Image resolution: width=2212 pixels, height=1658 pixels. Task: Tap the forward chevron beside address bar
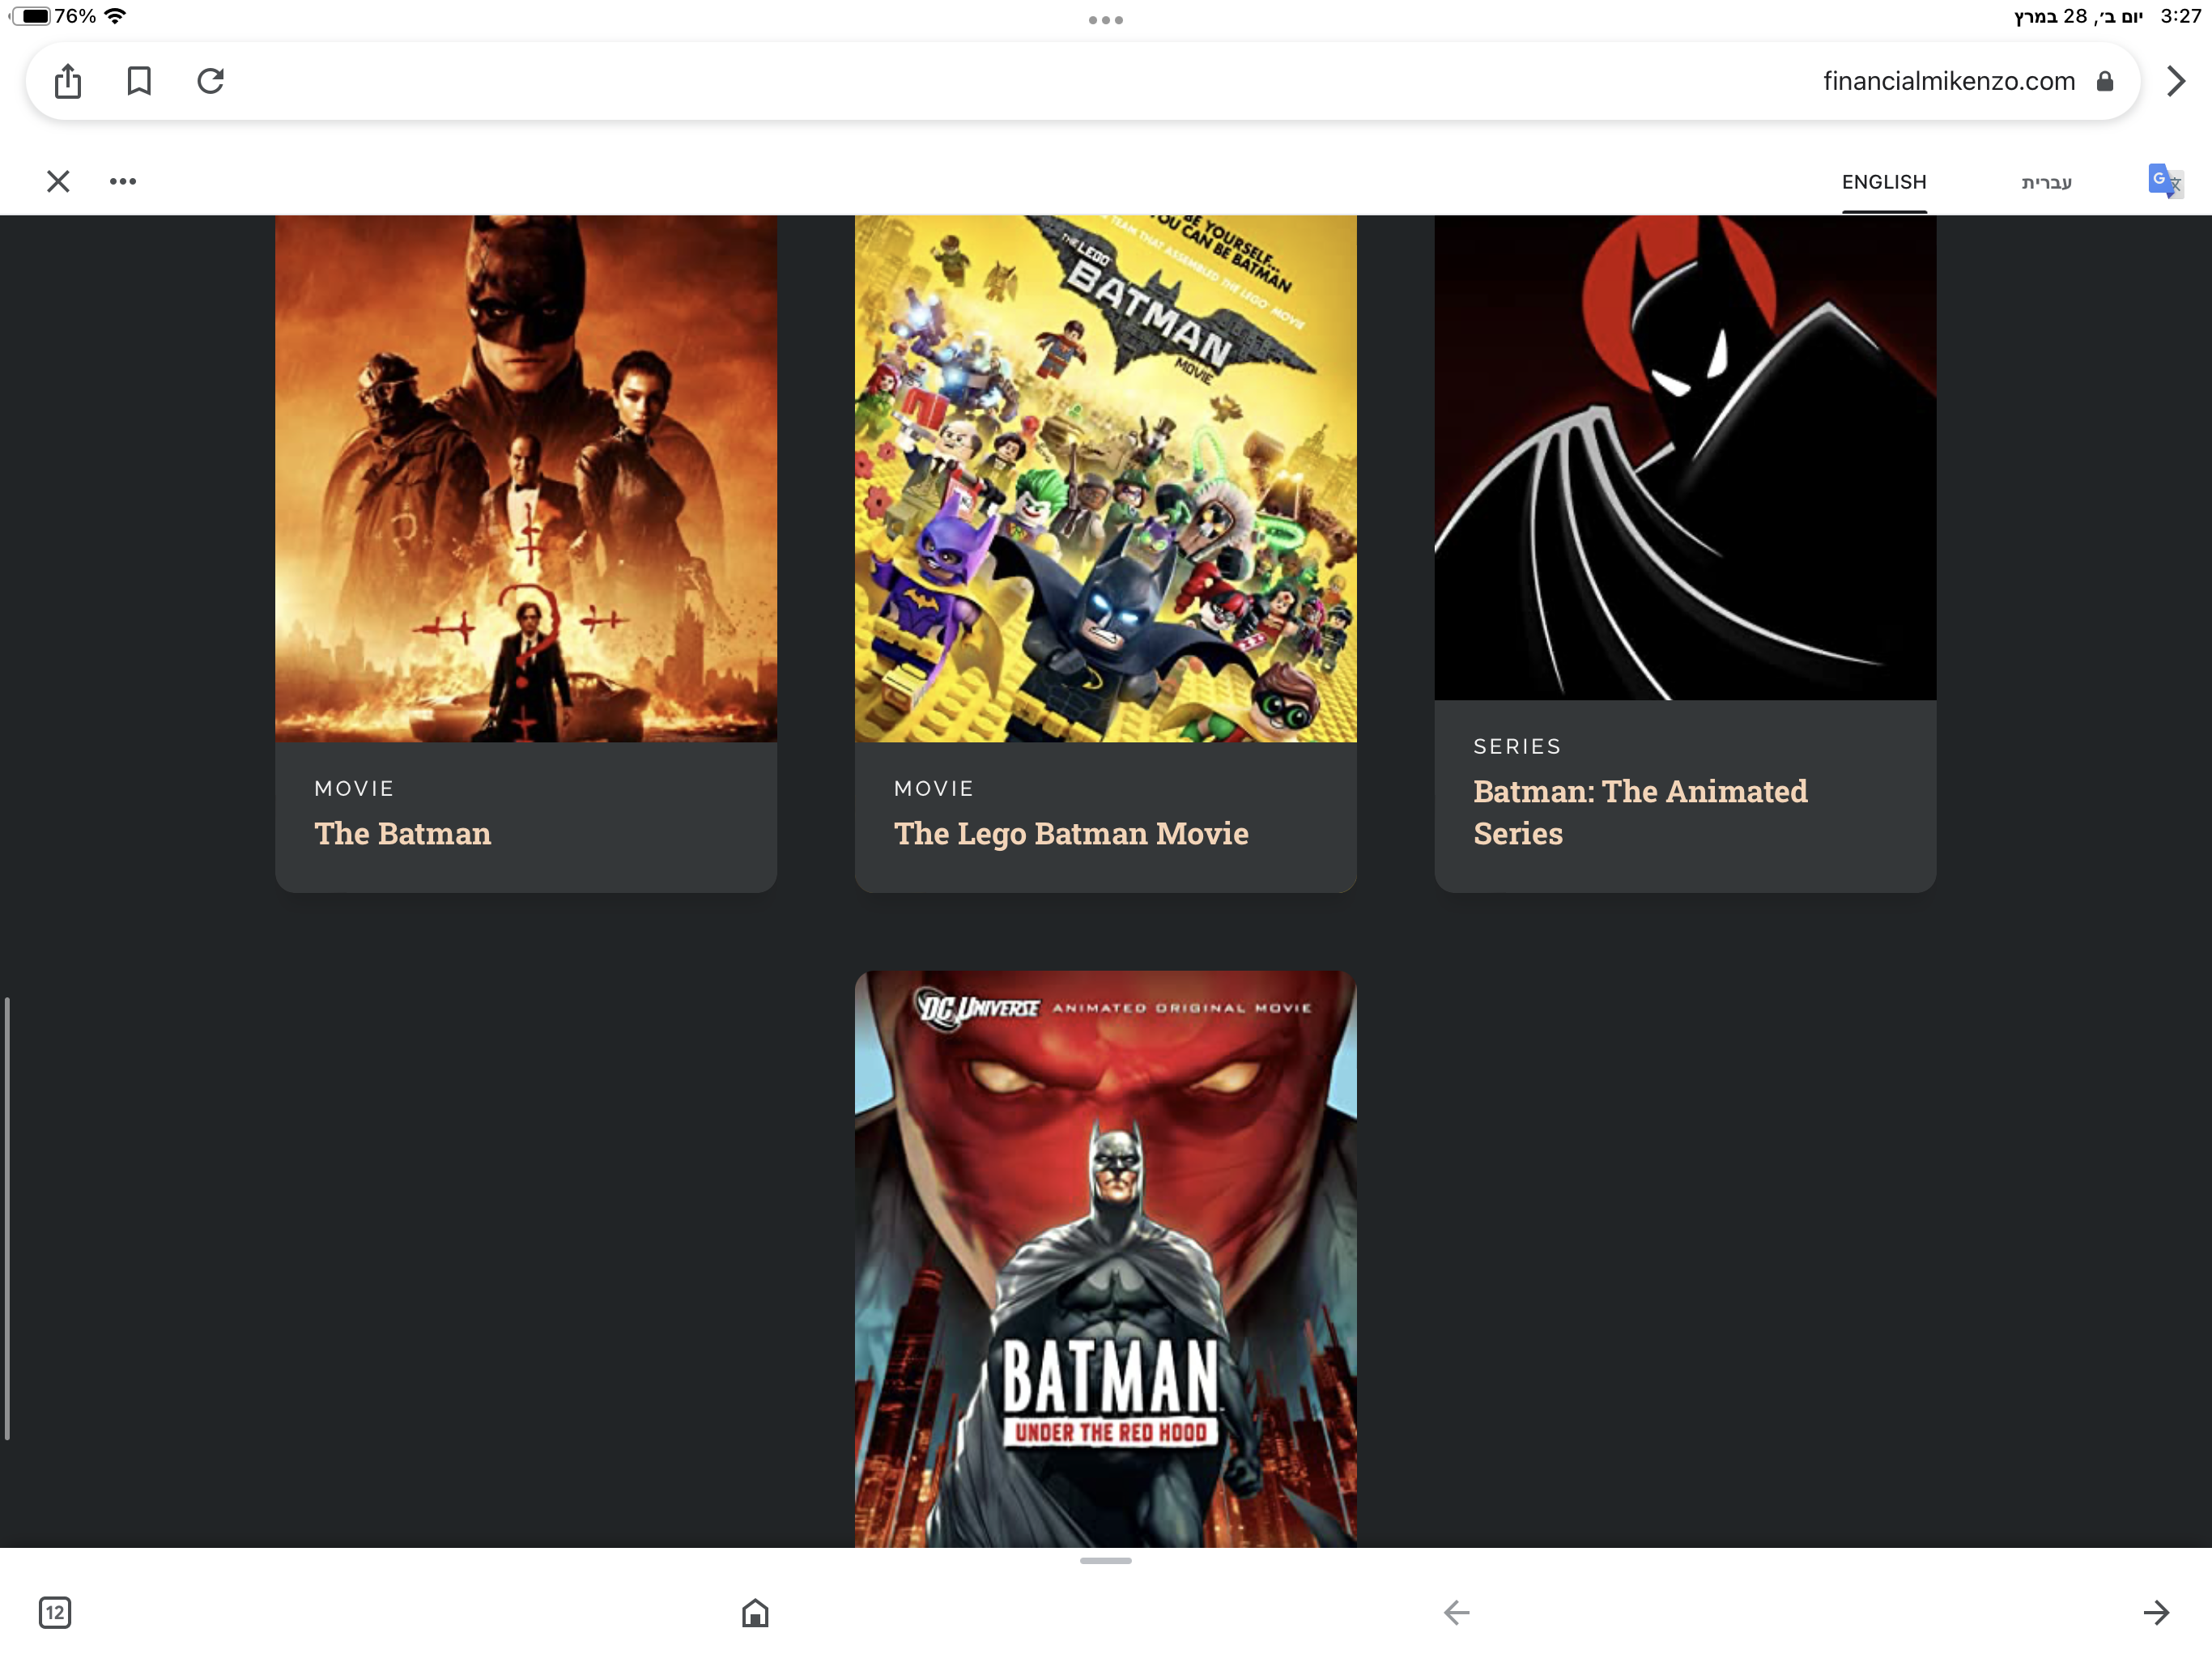point(2176,81)
